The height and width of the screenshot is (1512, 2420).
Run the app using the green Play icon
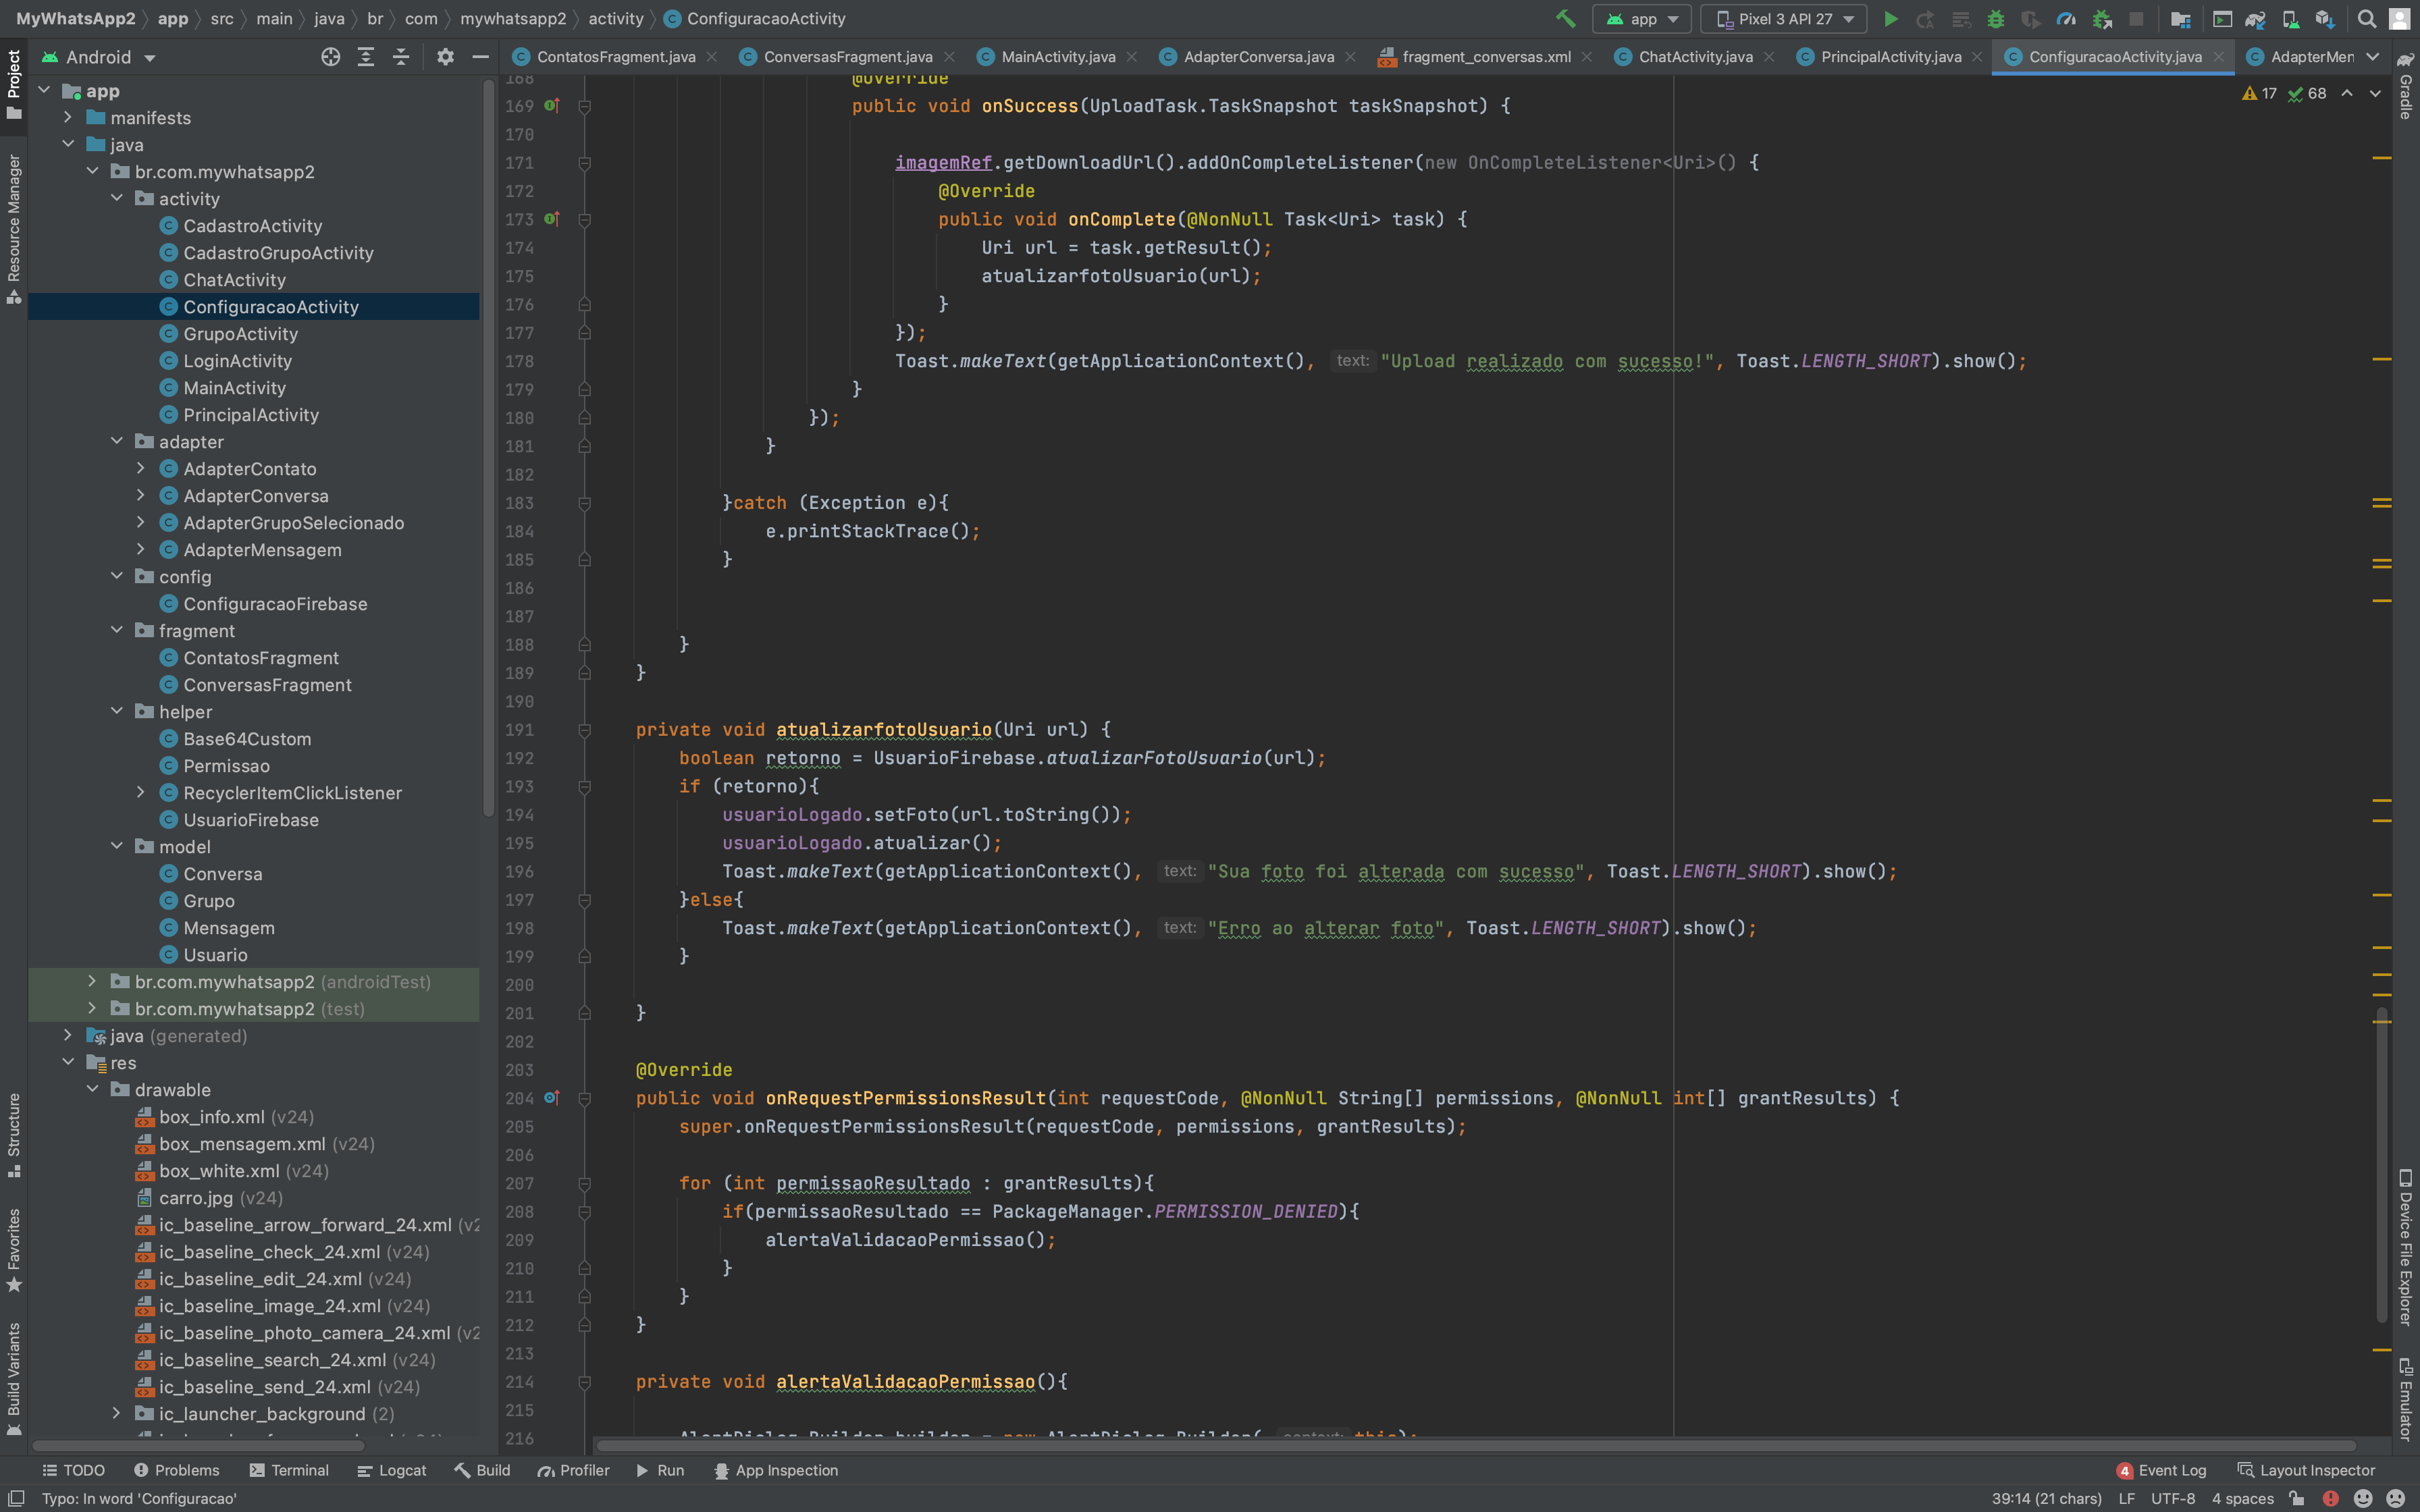(x=1891, y=18)
